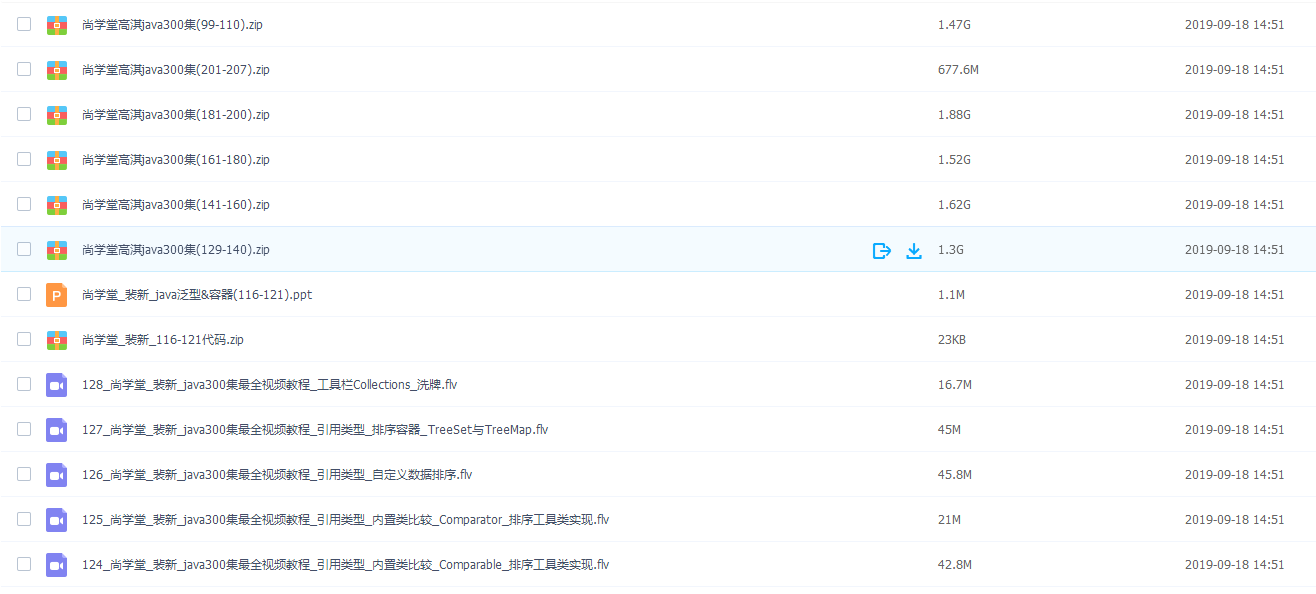Click zip icon for 116-121代码.zip

pos(57,340)
